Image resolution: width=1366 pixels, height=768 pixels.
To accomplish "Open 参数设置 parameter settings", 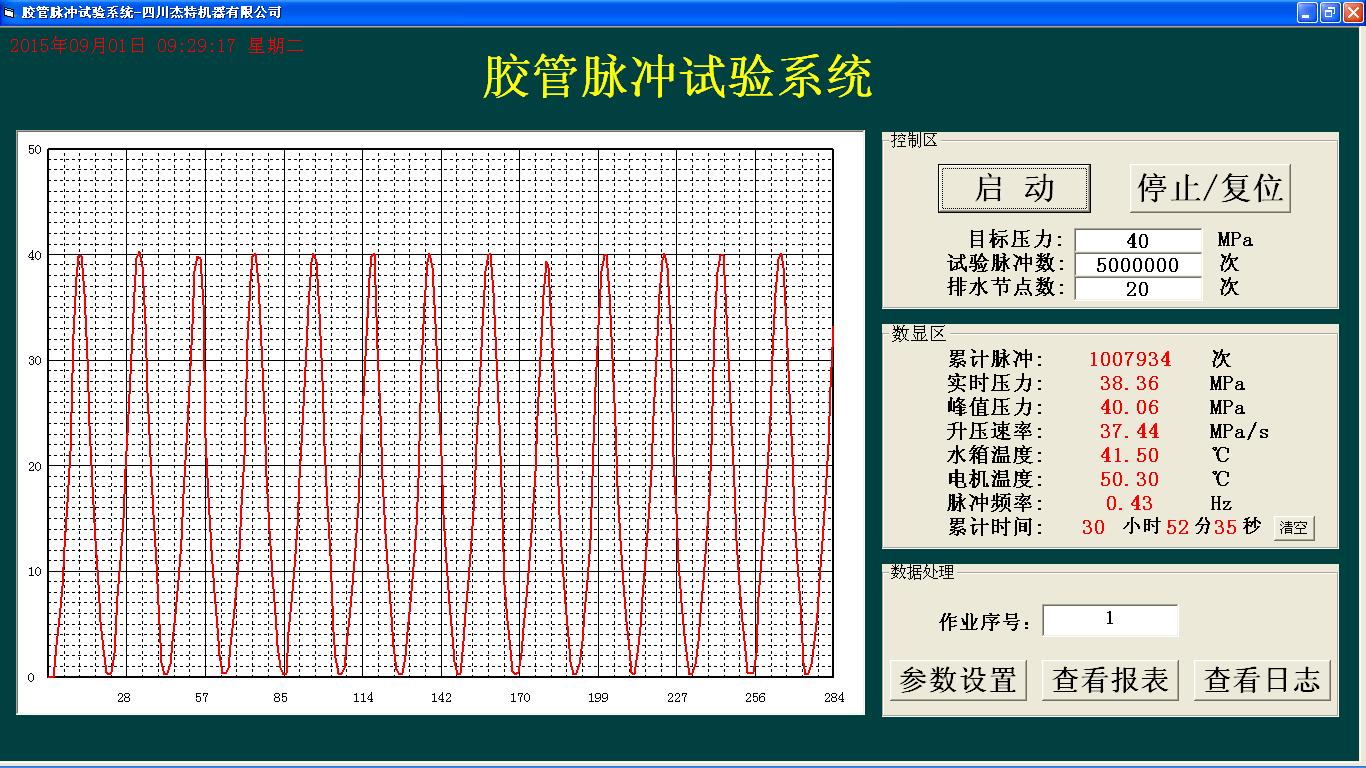I will (x=958, y=680).
